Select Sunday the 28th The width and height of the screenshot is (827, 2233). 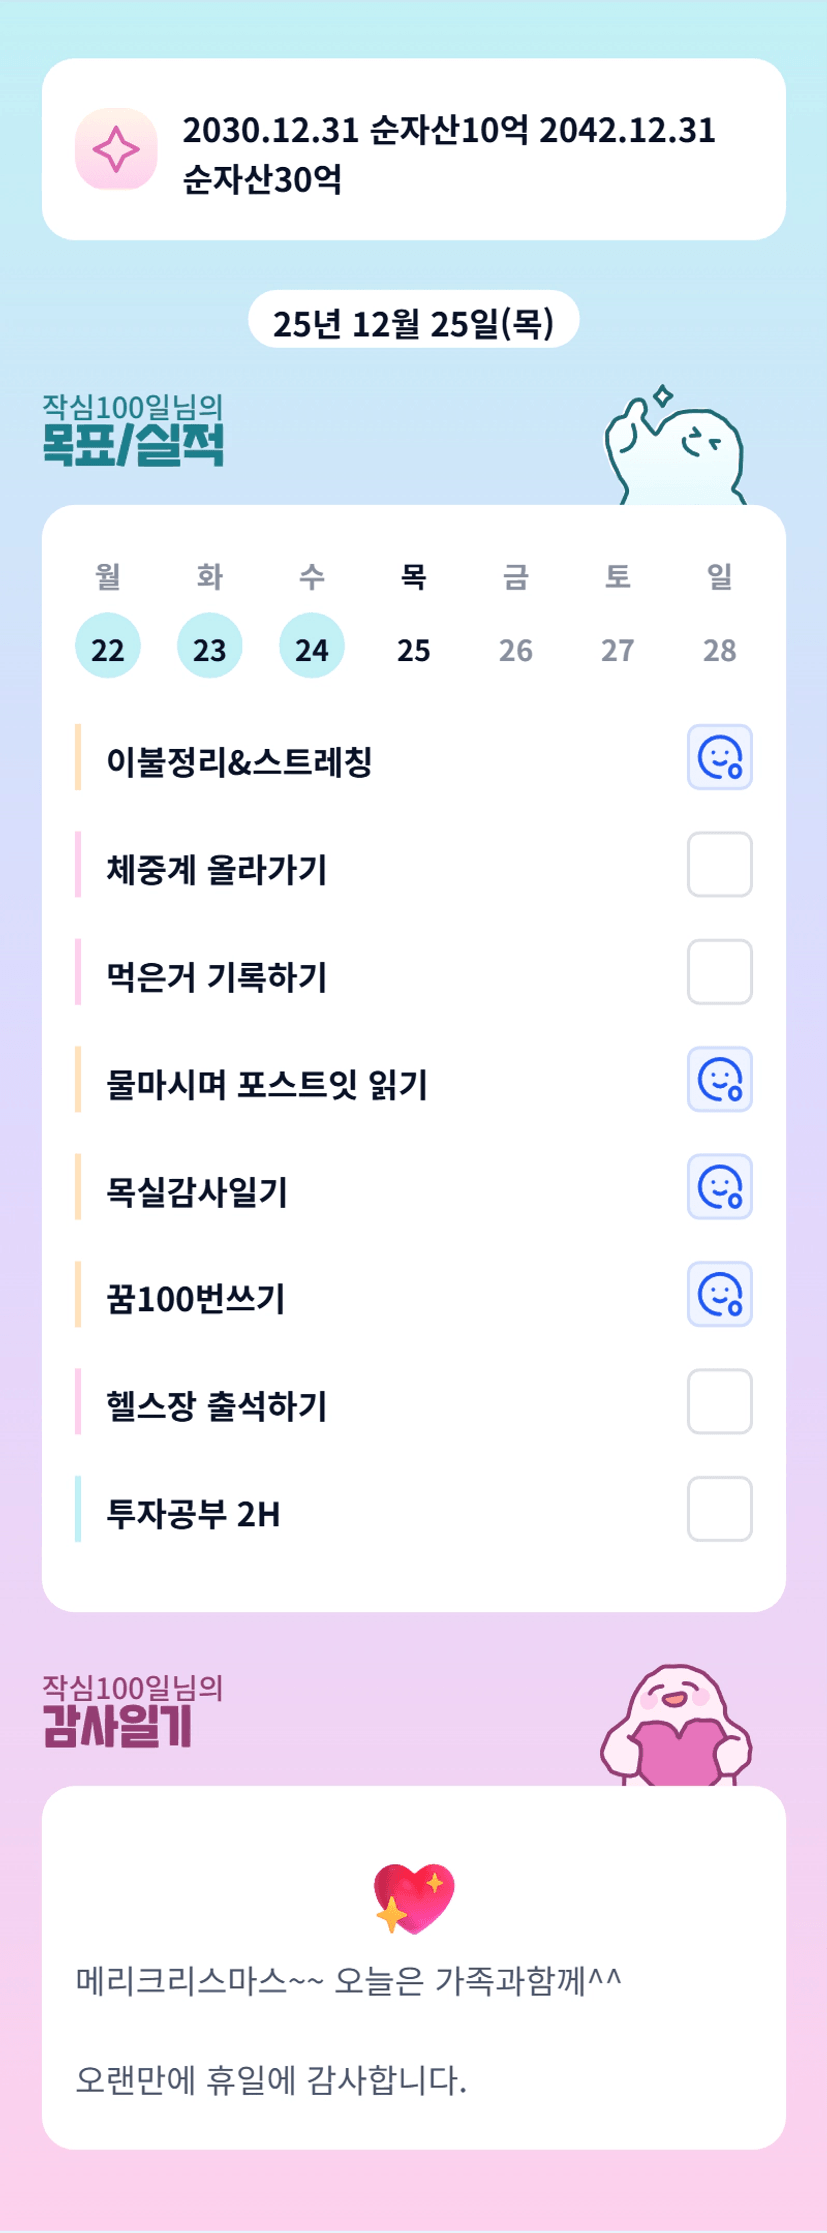(x=720, y=650)
